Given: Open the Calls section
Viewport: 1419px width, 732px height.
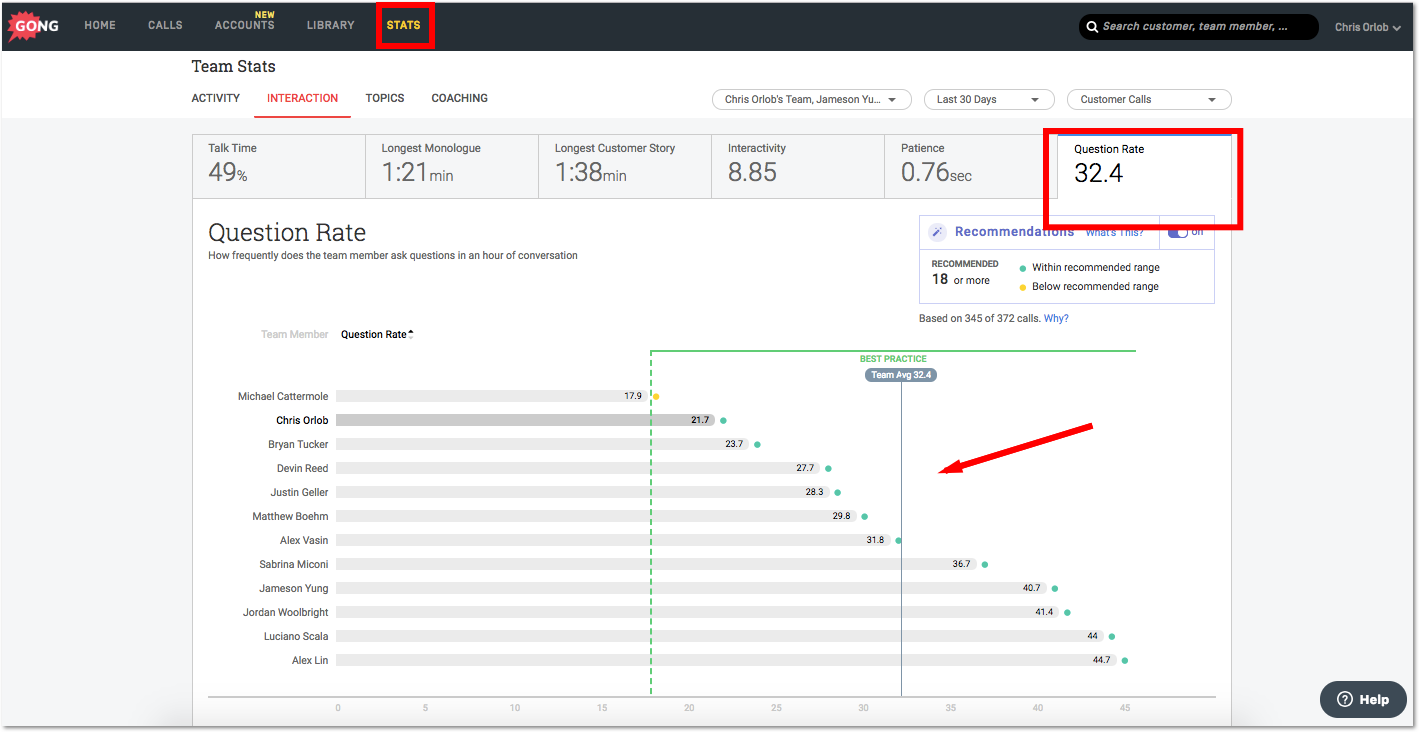Looking at the screenshot, I should (165, 25).
